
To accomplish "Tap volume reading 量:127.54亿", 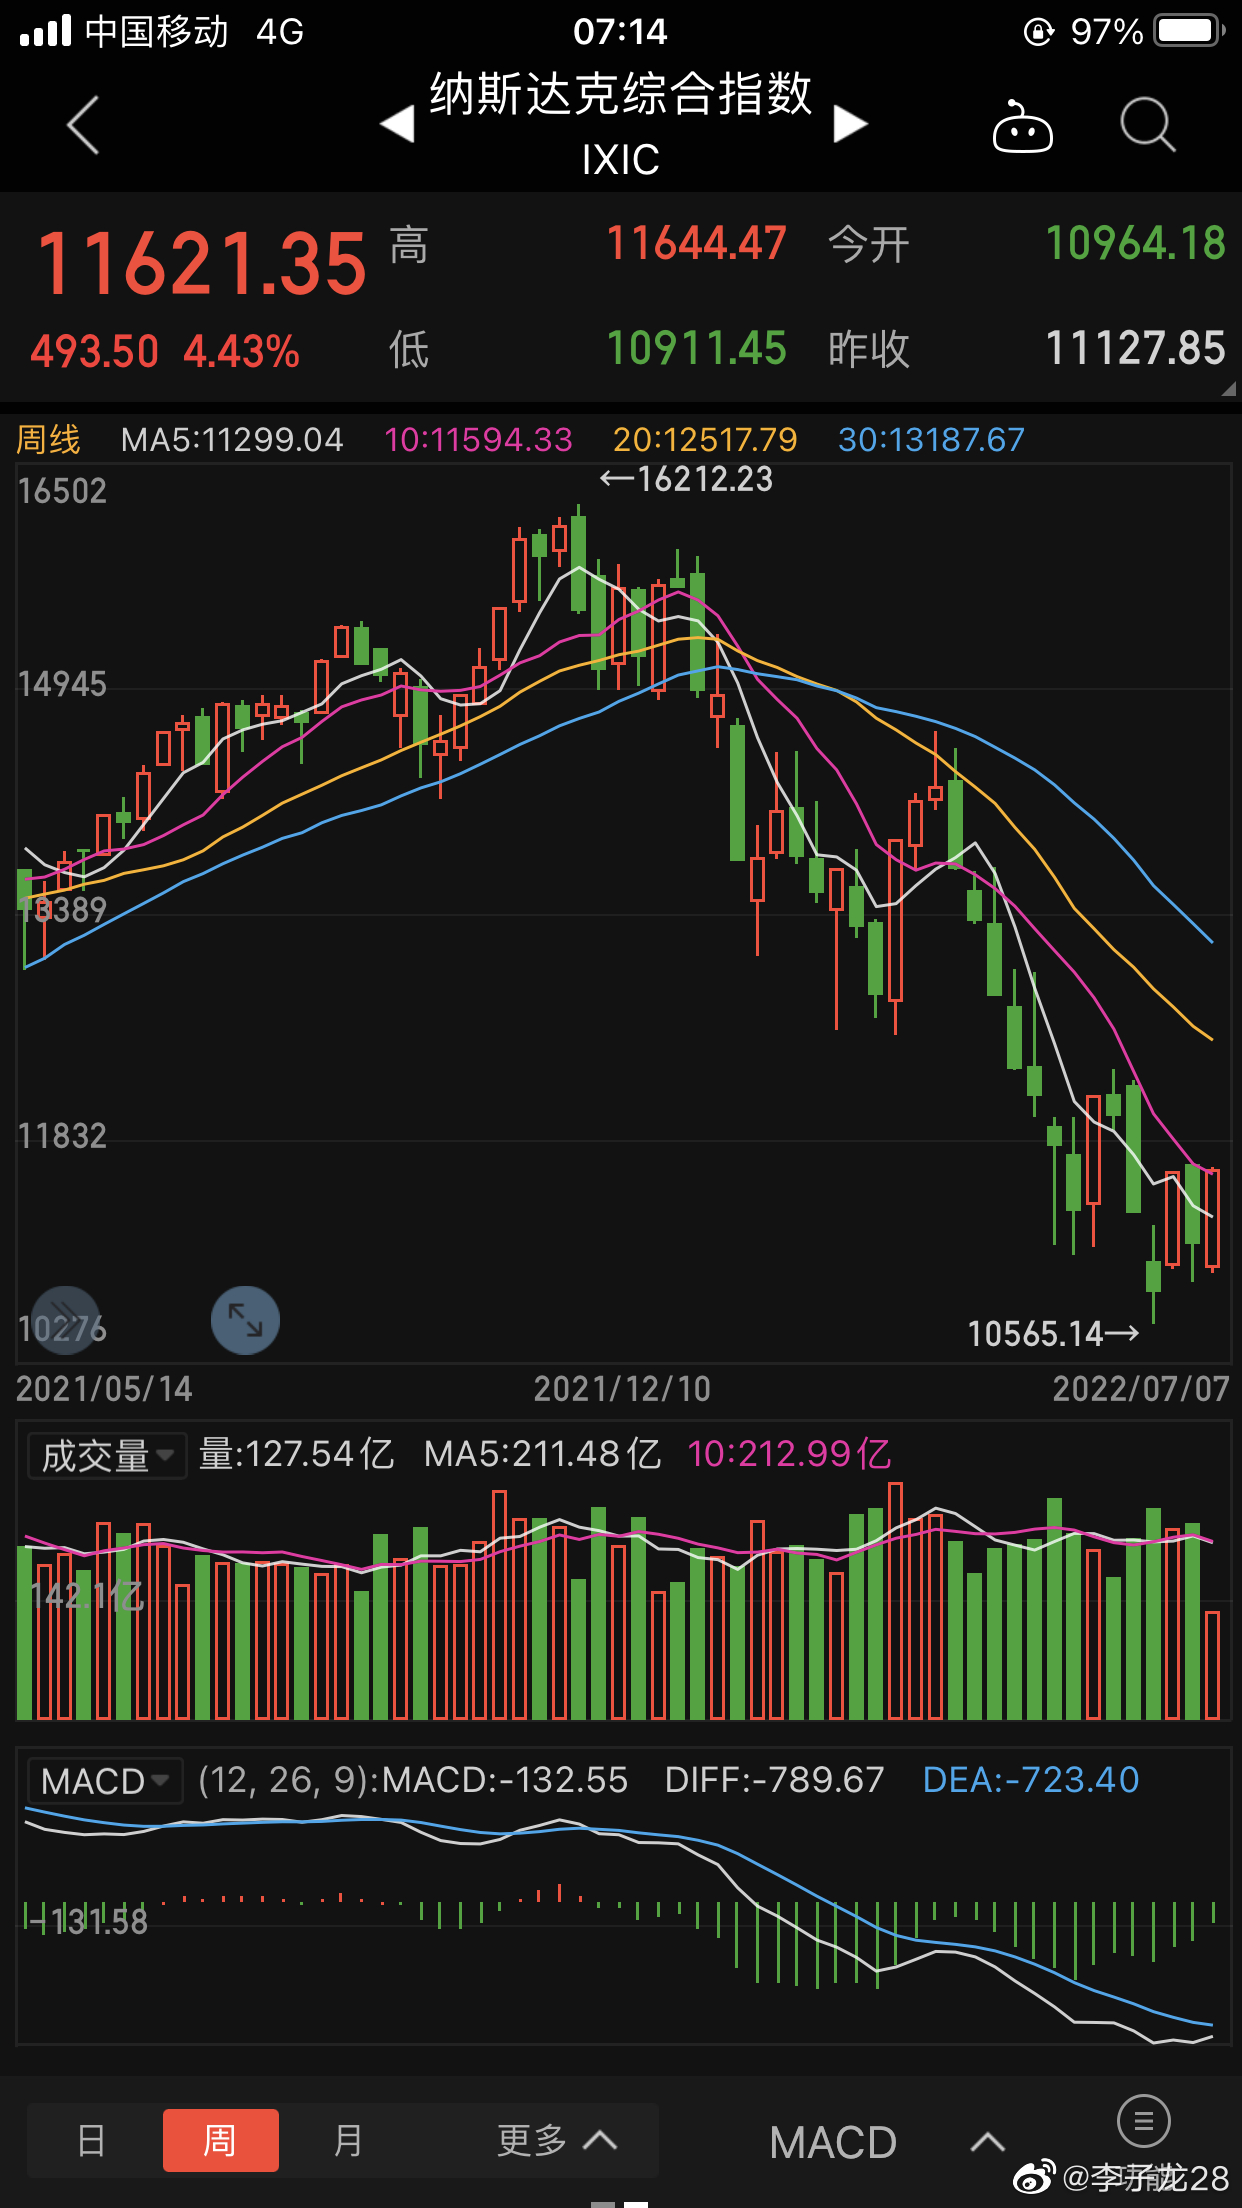I will pos(297,1454).
